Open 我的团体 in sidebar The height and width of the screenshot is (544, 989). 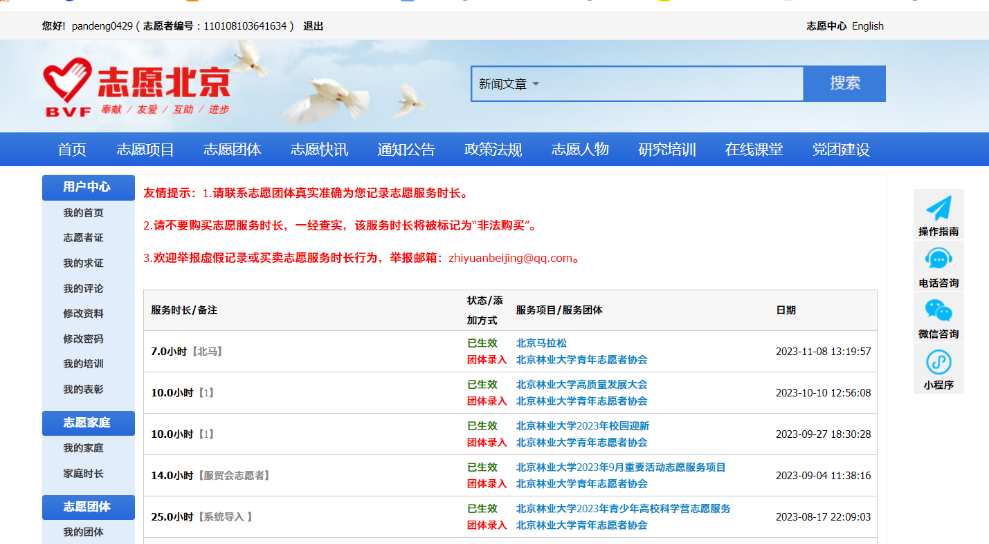(x=83, y=532)
